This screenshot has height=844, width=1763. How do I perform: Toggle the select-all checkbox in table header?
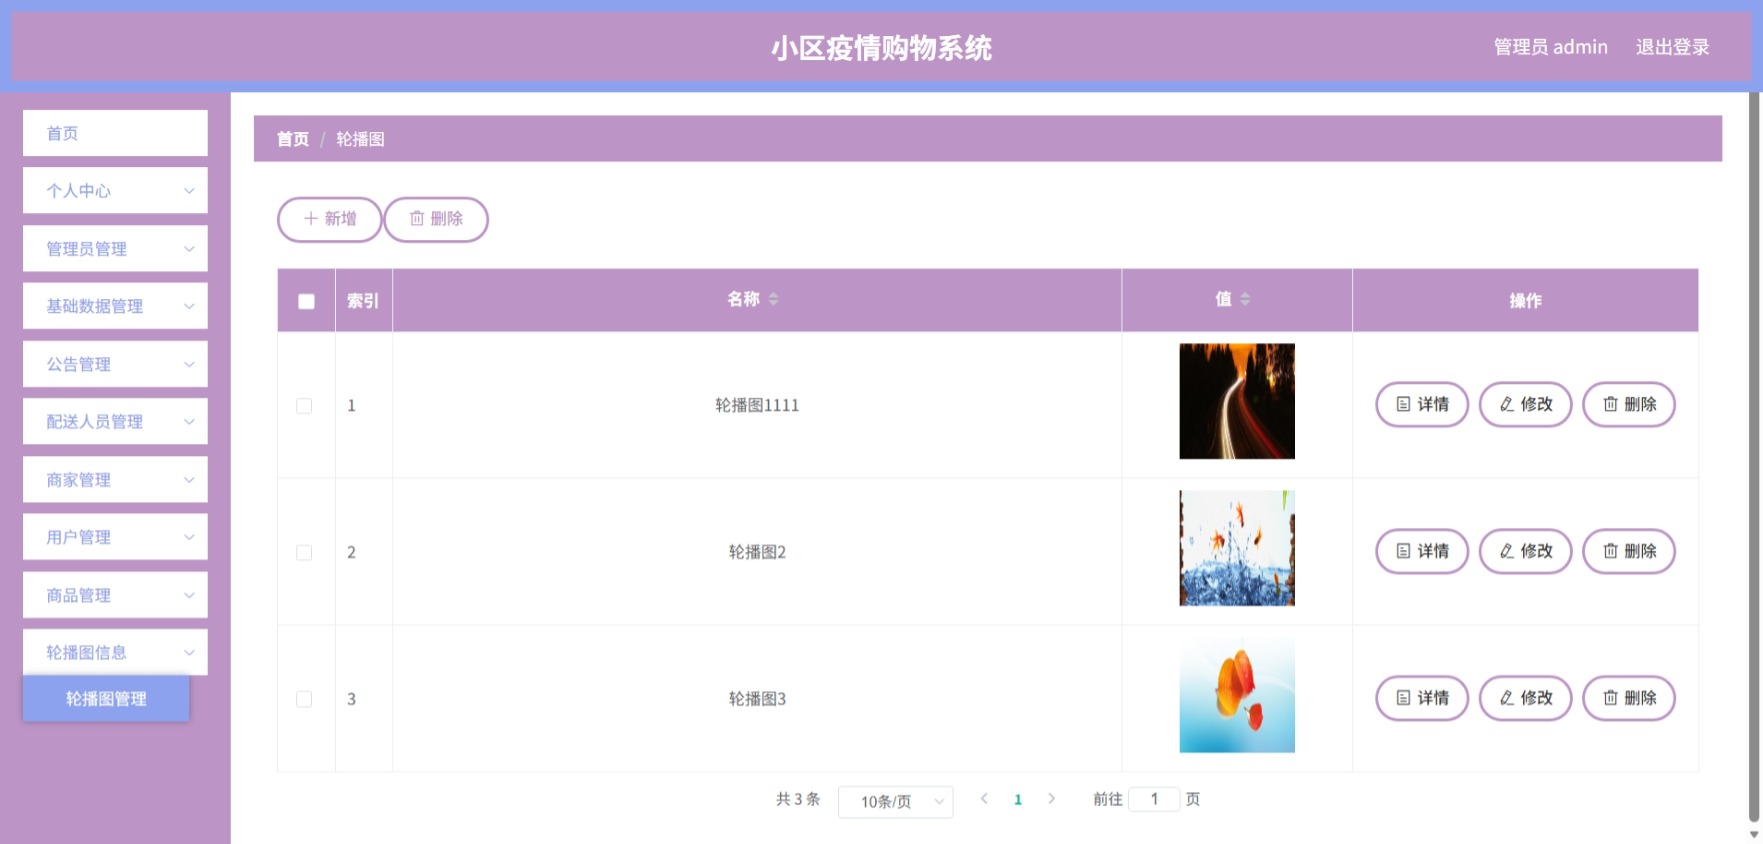click(306, 301)
